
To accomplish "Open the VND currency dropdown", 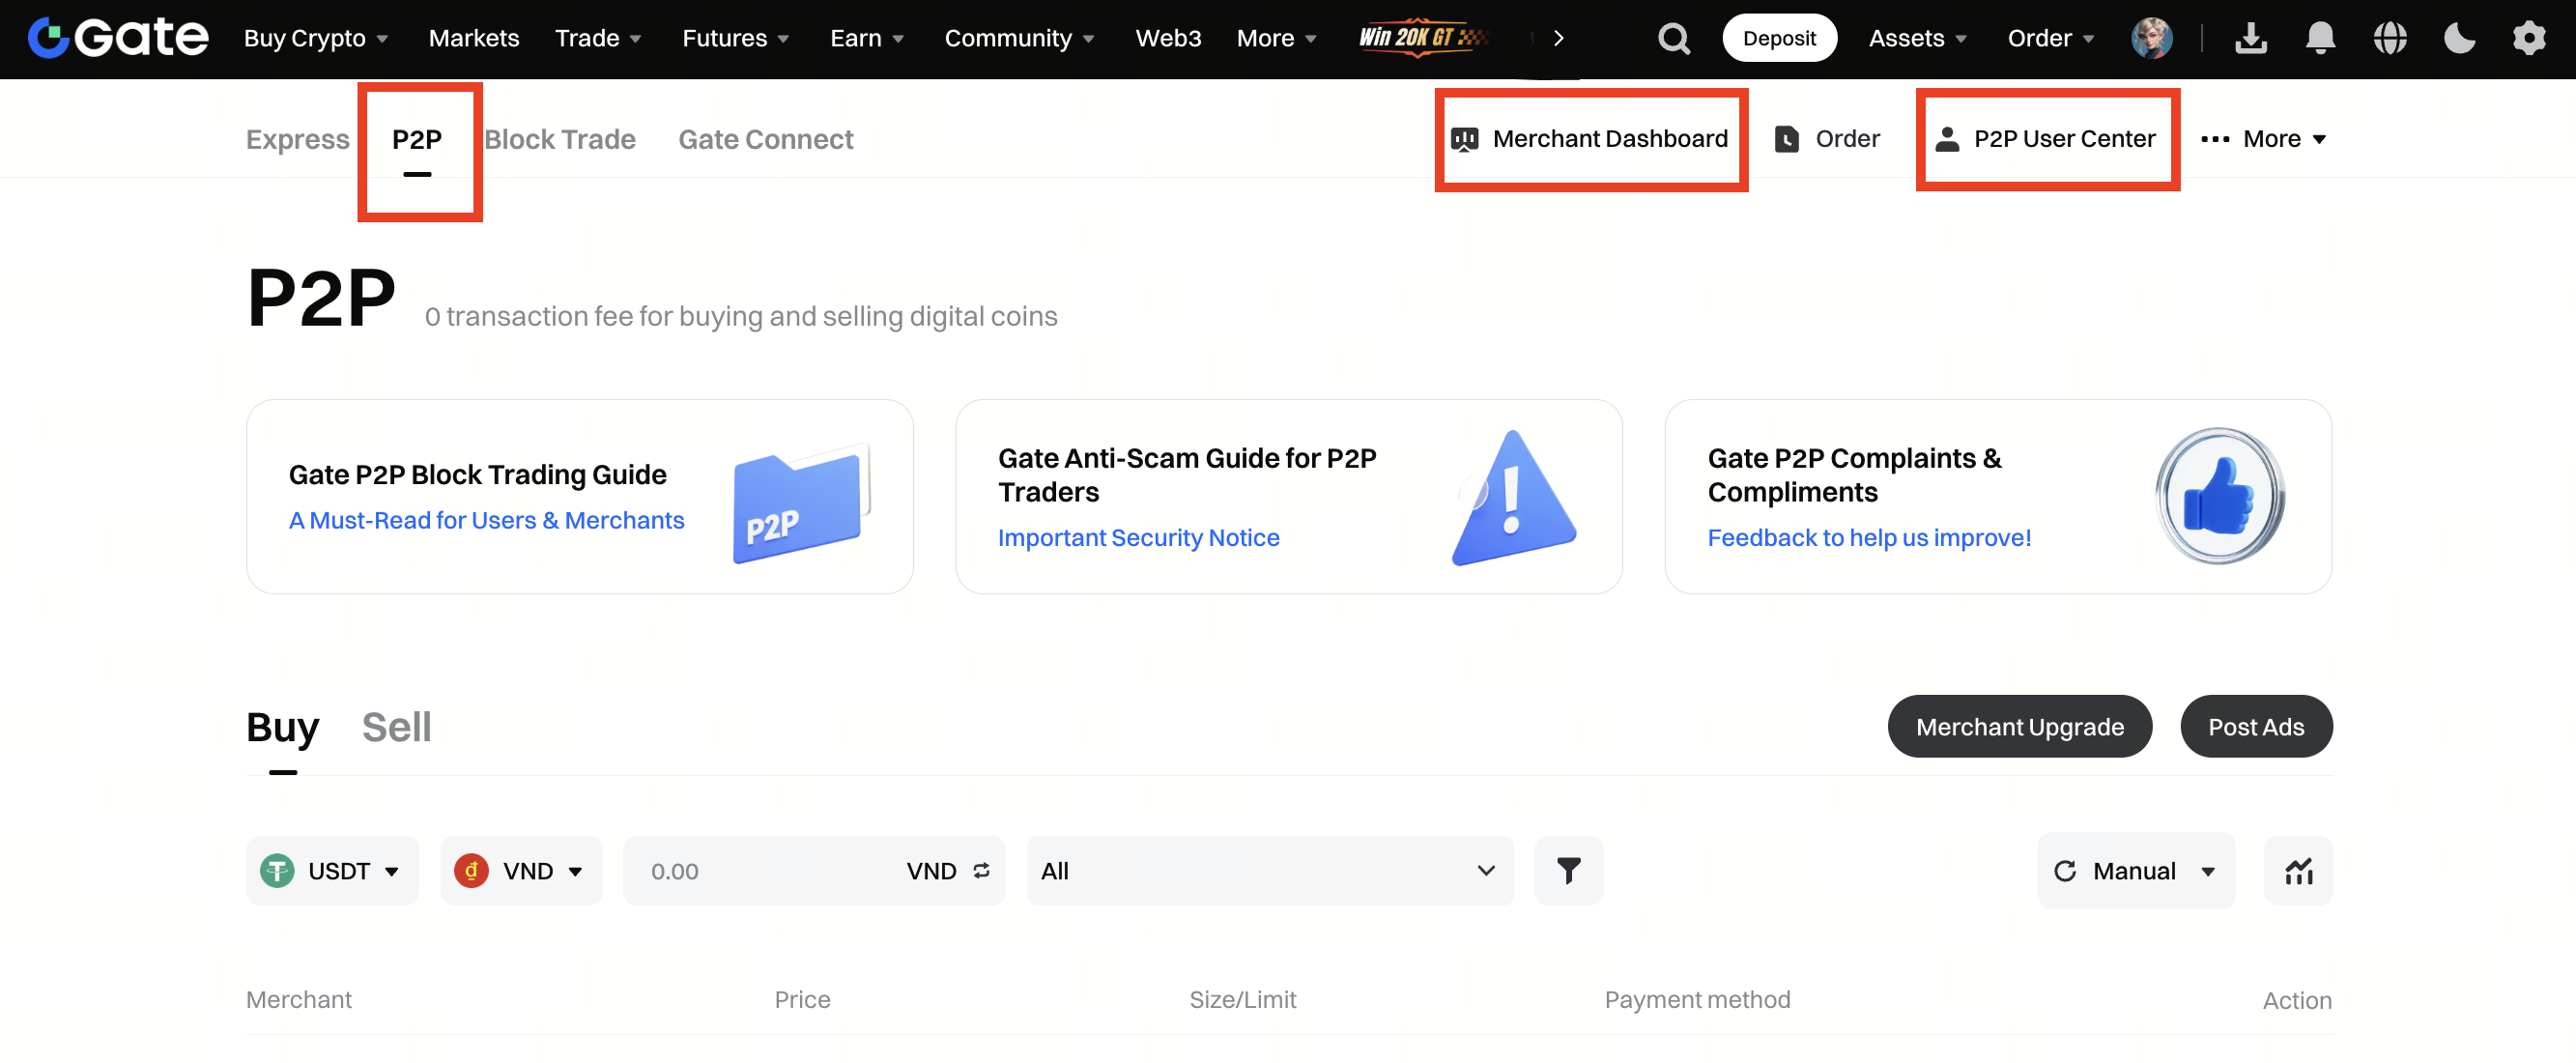I will tap(521, 871).
